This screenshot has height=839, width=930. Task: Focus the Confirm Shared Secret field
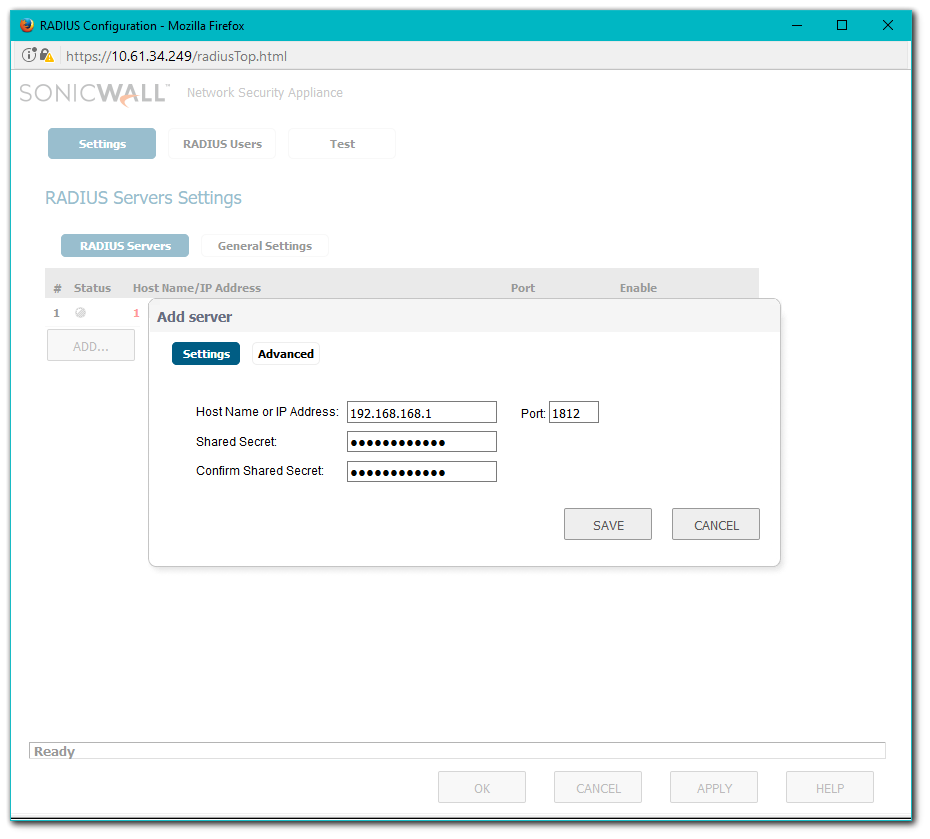click(421, 472)
